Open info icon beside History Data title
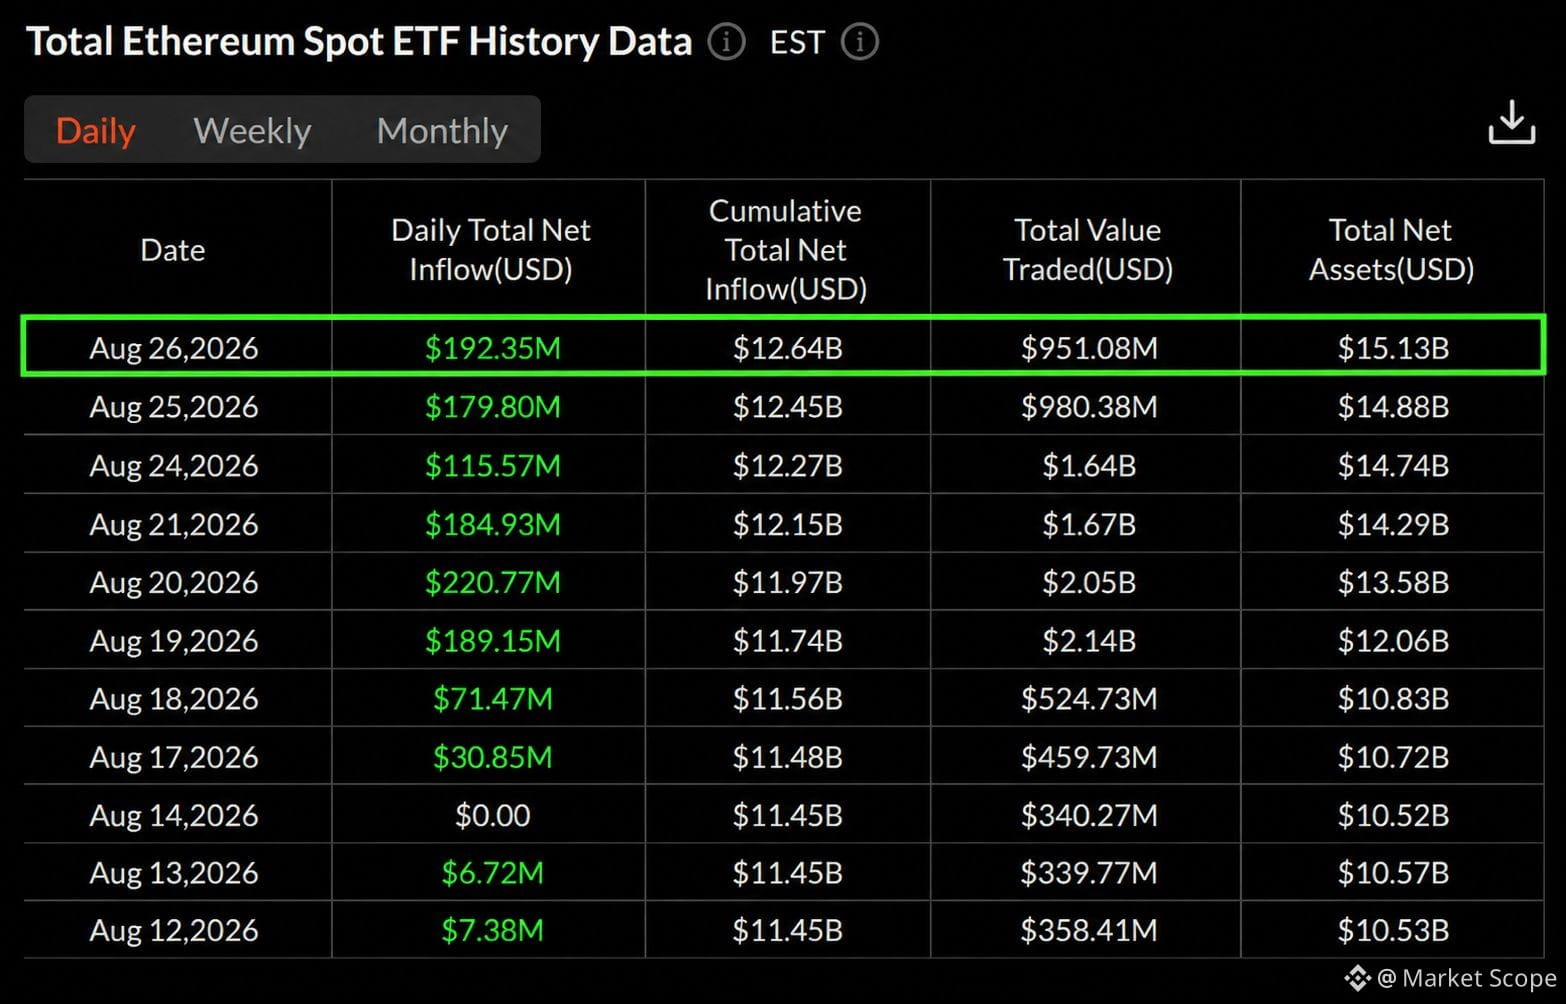This screenshot has width=1566, height=1004. [726, 42]
